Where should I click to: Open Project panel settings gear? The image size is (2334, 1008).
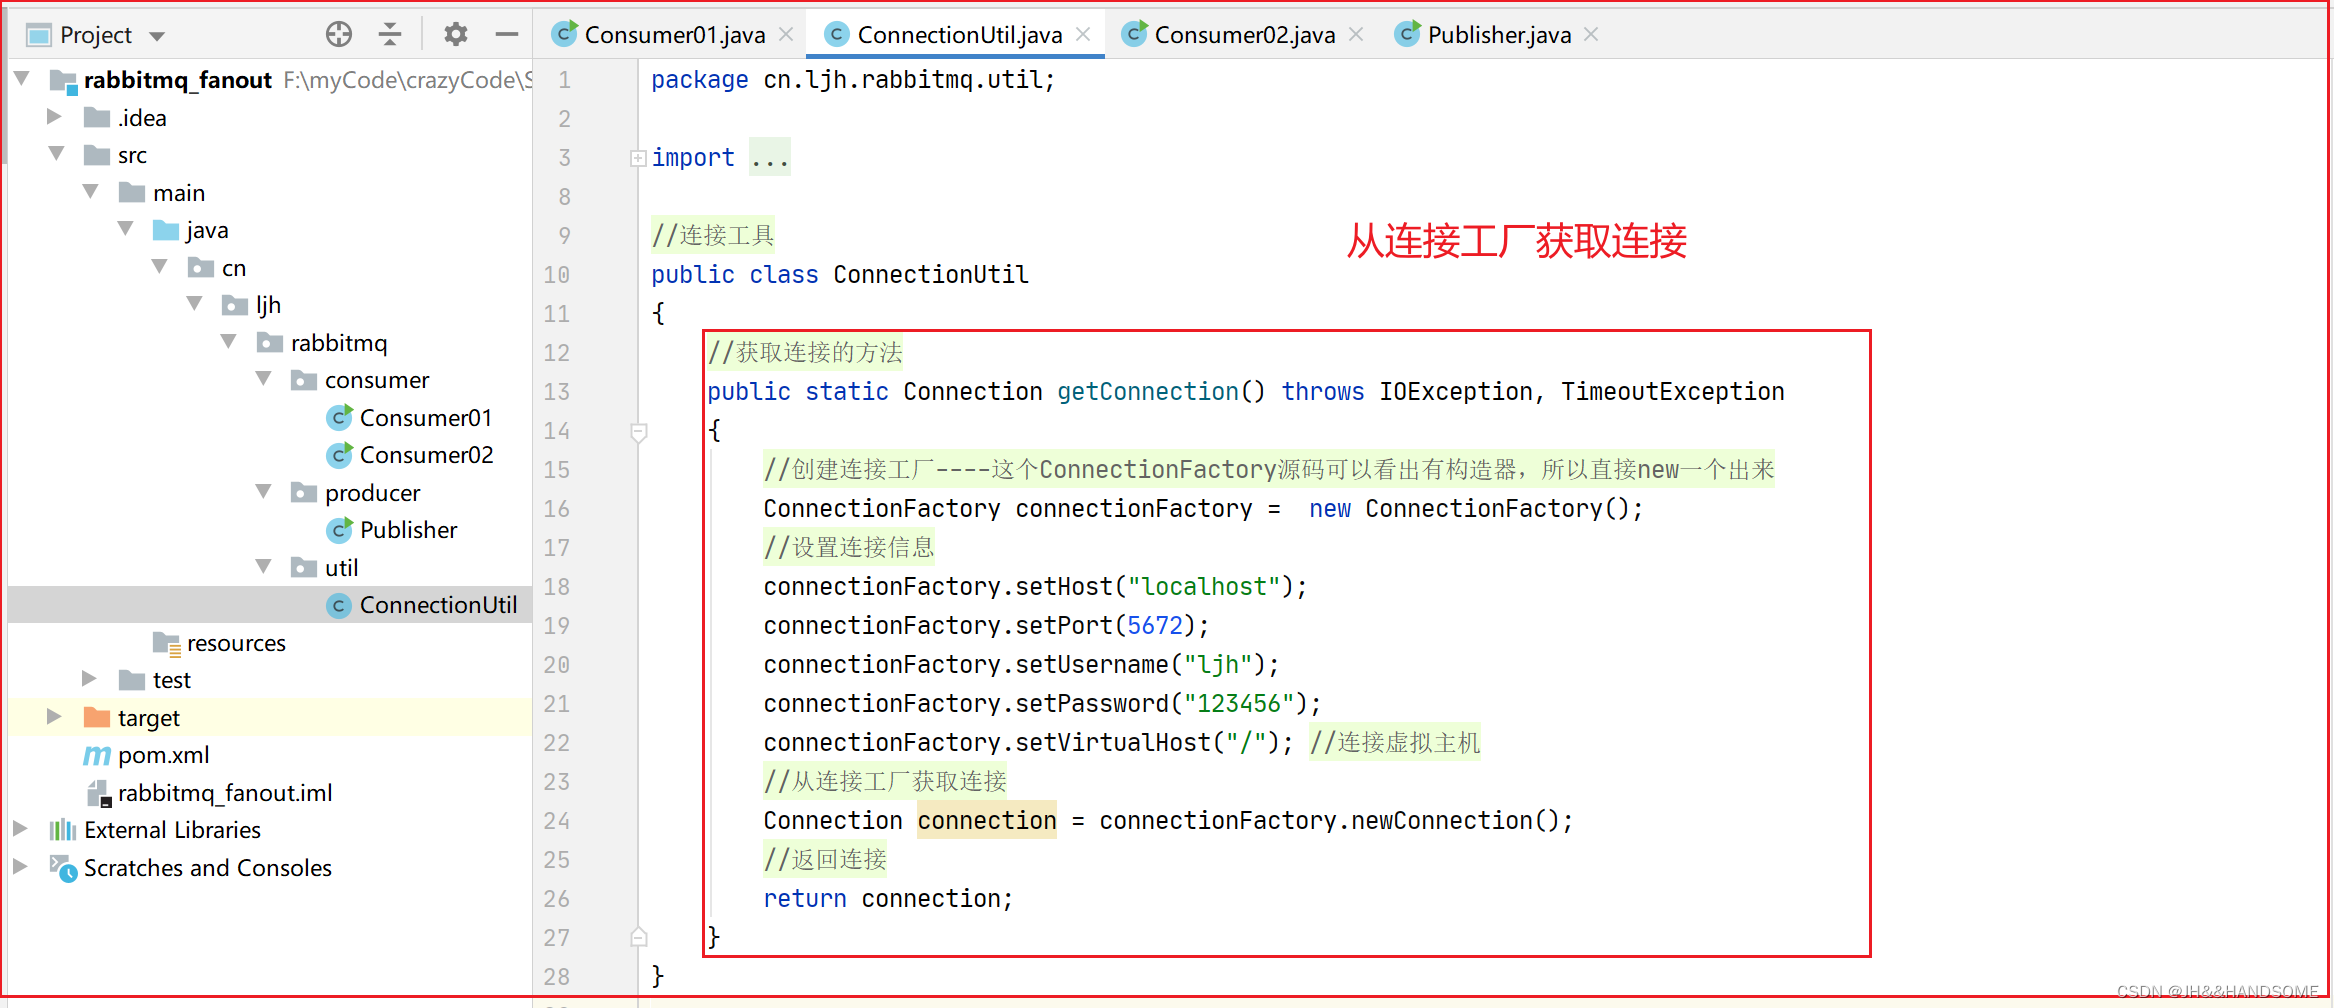click(456, 35)
